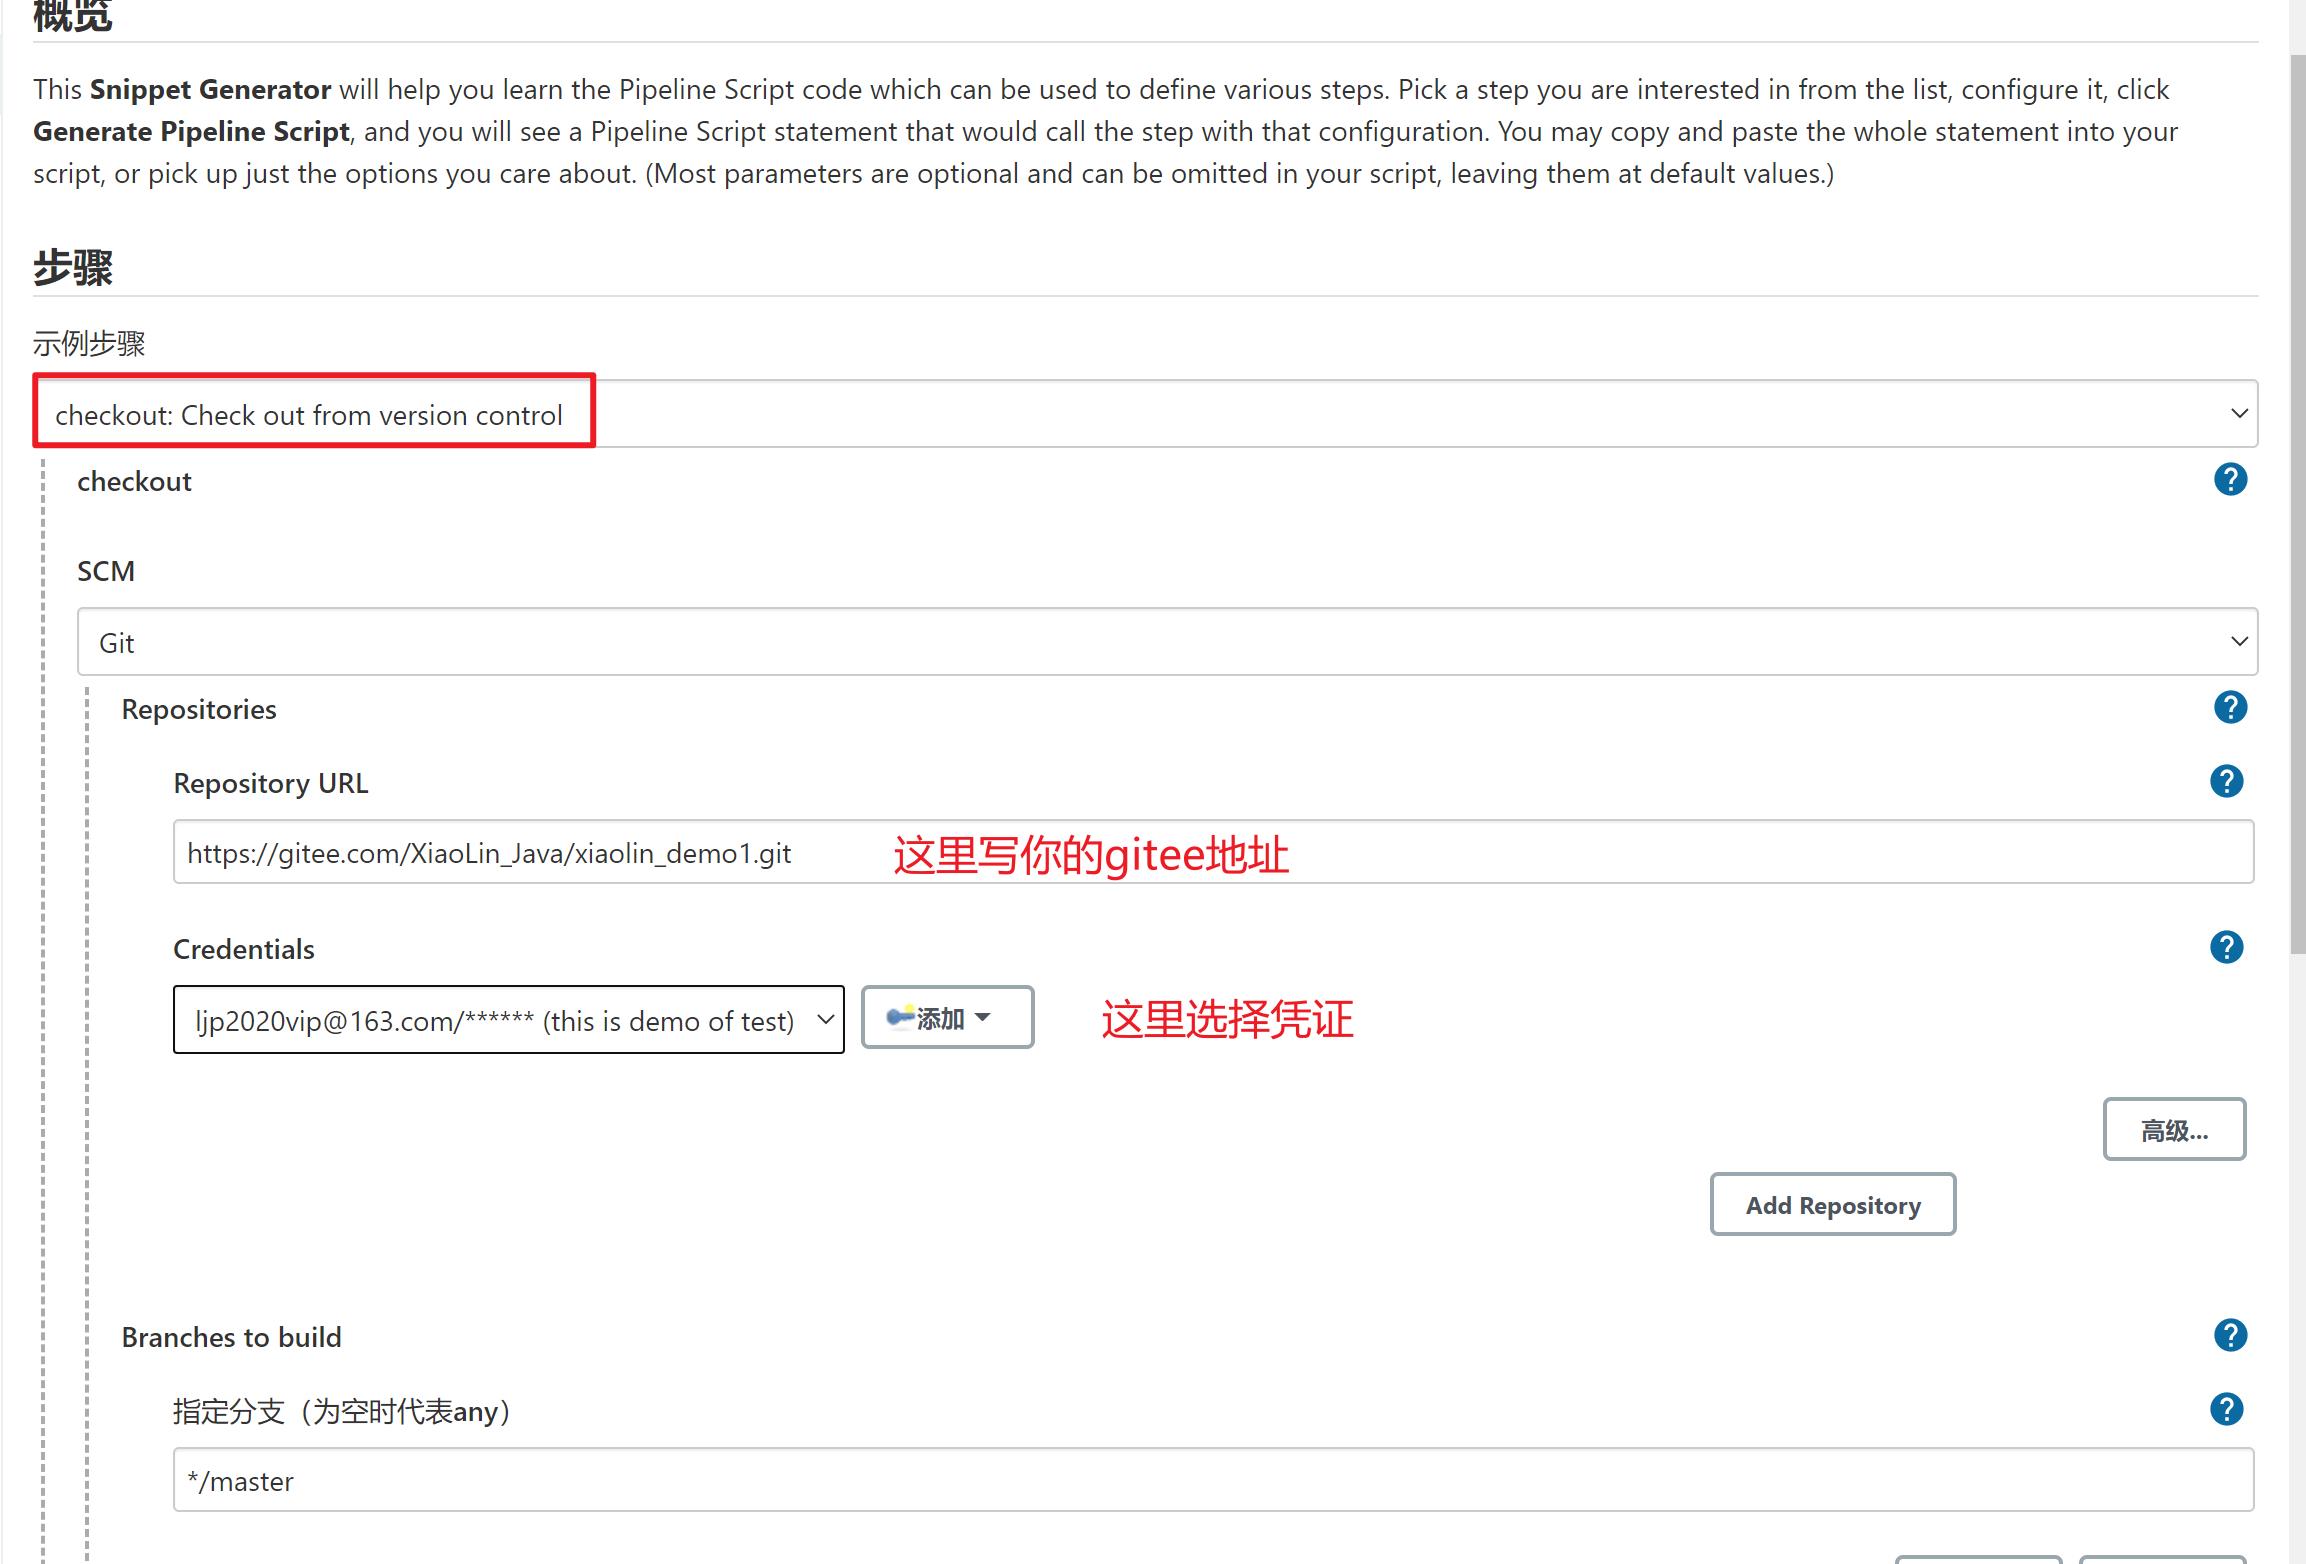Viewport: 2306px width, 1564px height.
Task: Click the 示例步骤 label
Action: pos(89,344)
